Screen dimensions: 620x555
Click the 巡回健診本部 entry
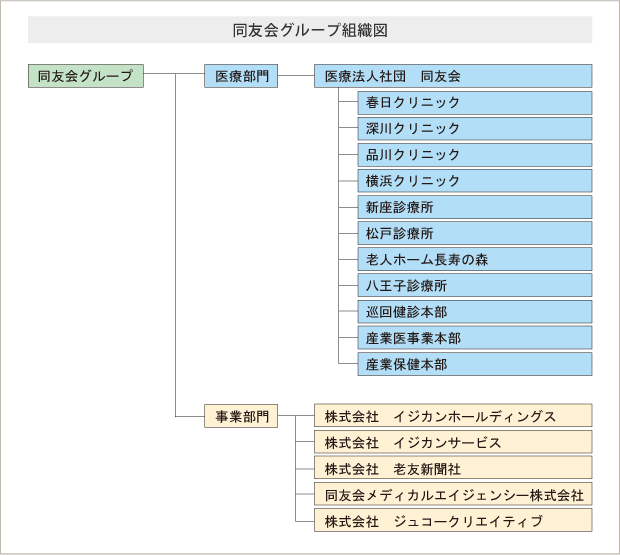[475, 312]
